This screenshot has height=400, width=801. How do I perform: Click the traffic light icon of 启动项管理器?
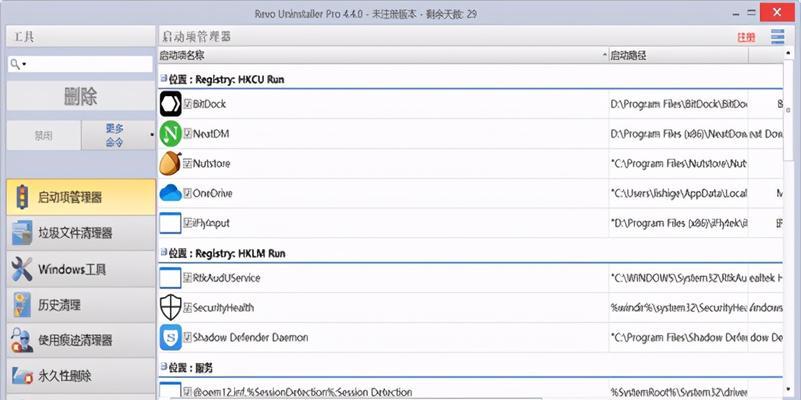click(x=22, y=197)
